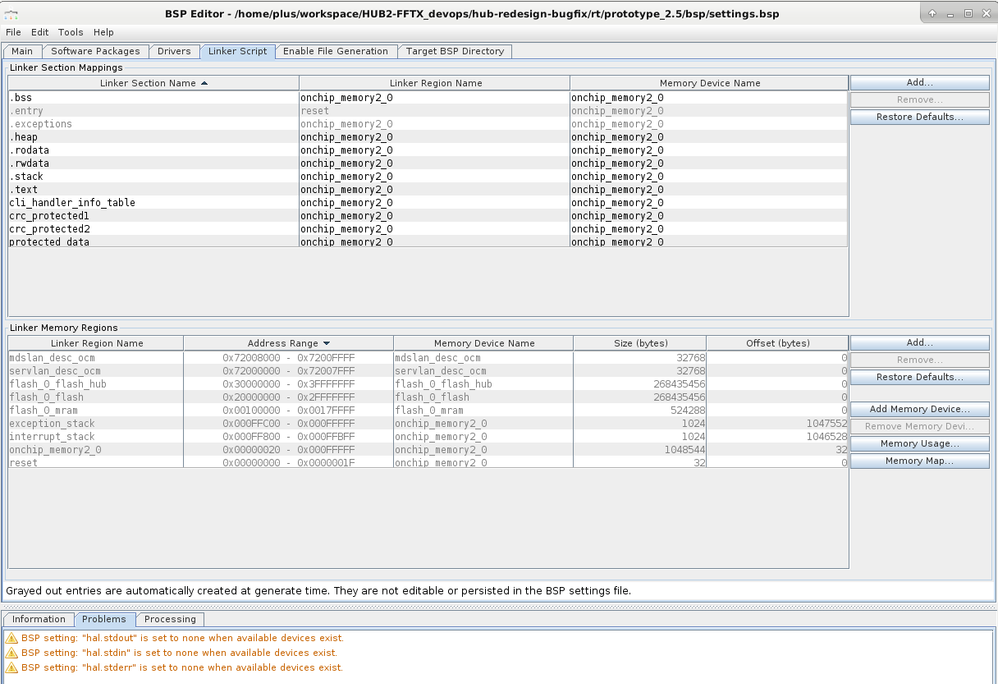This screenshot has width=998, height=684.
Task: Click the Add Memory Device button
Action: [919, 409]
